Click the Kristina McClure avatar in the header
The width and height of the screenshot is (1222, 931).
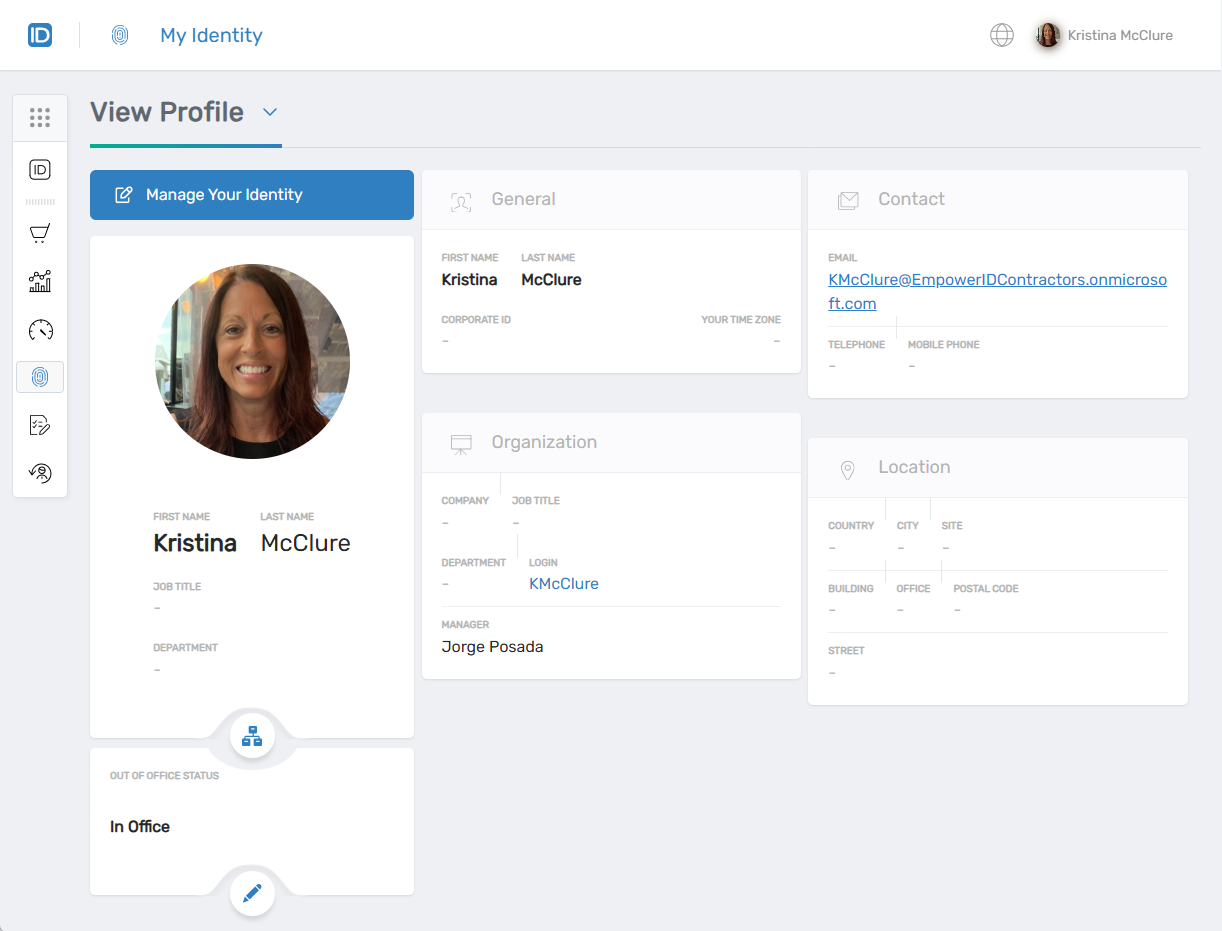point(1047,34)
